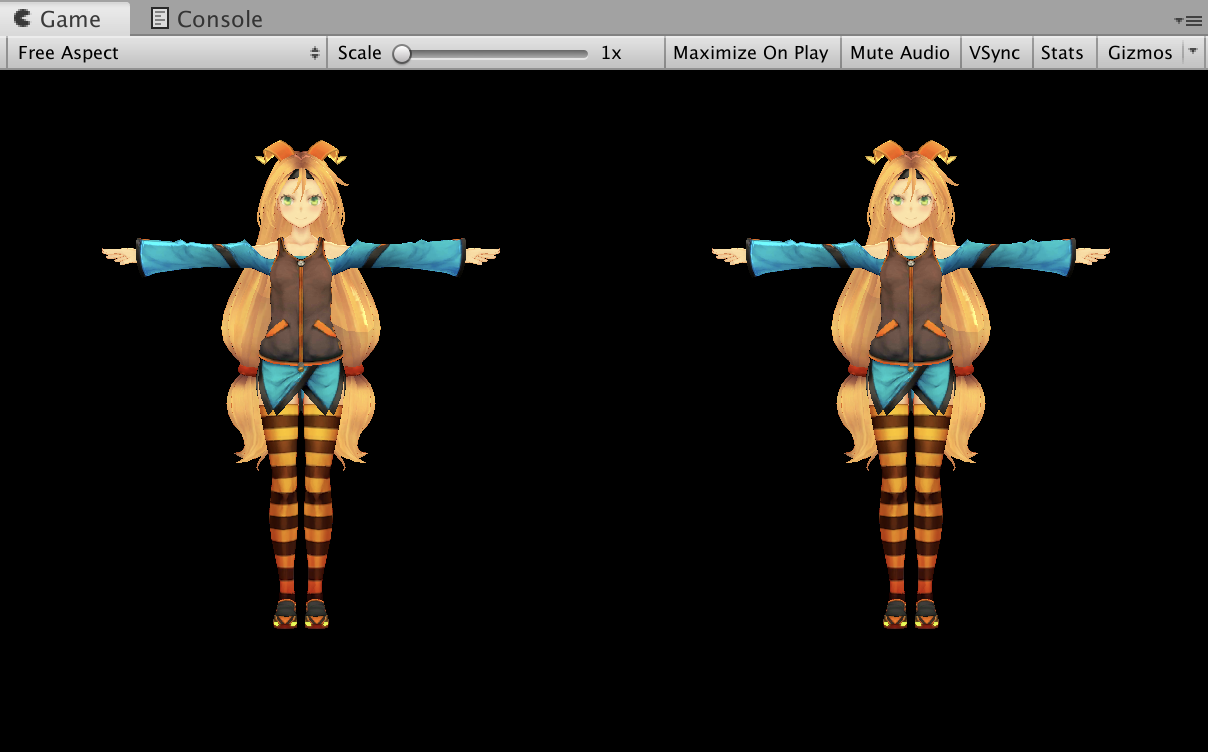The width and height of the screenshot is (1208, 752).
Task: Click the Scale slider handle
Action: point(402,53)
